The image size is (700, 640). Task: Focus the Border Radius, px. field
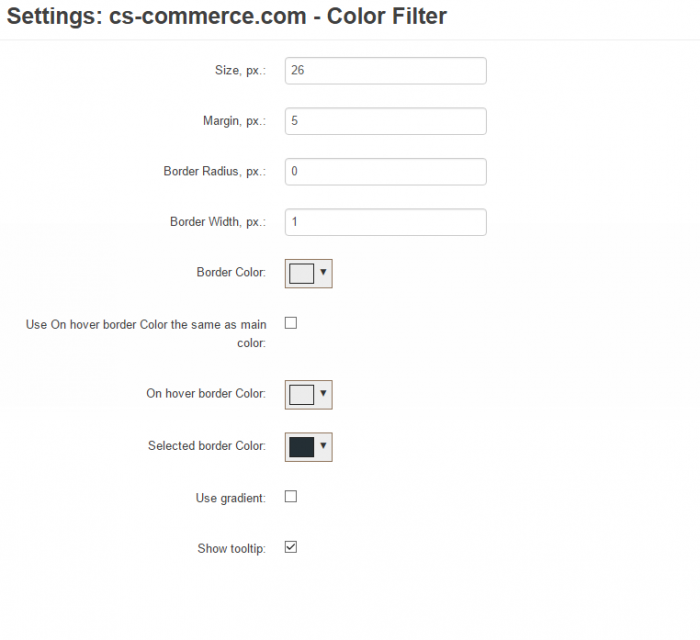click(386, 171)
